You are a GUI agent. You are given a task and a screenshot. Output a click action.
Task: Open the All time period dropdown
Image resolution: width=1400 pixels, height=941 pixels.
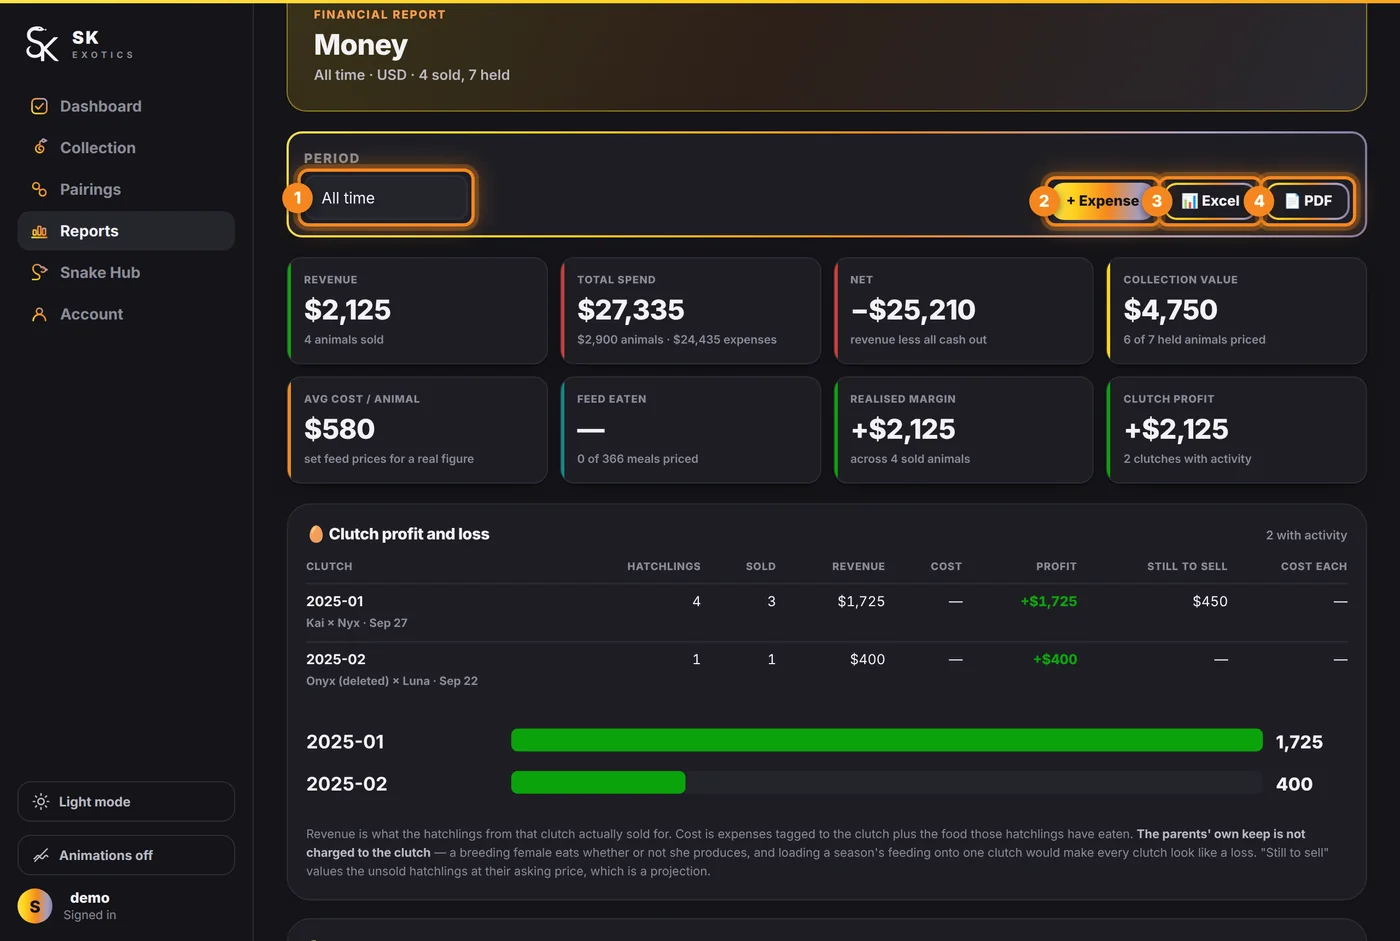pyautogui.click(x=386, y=198)
